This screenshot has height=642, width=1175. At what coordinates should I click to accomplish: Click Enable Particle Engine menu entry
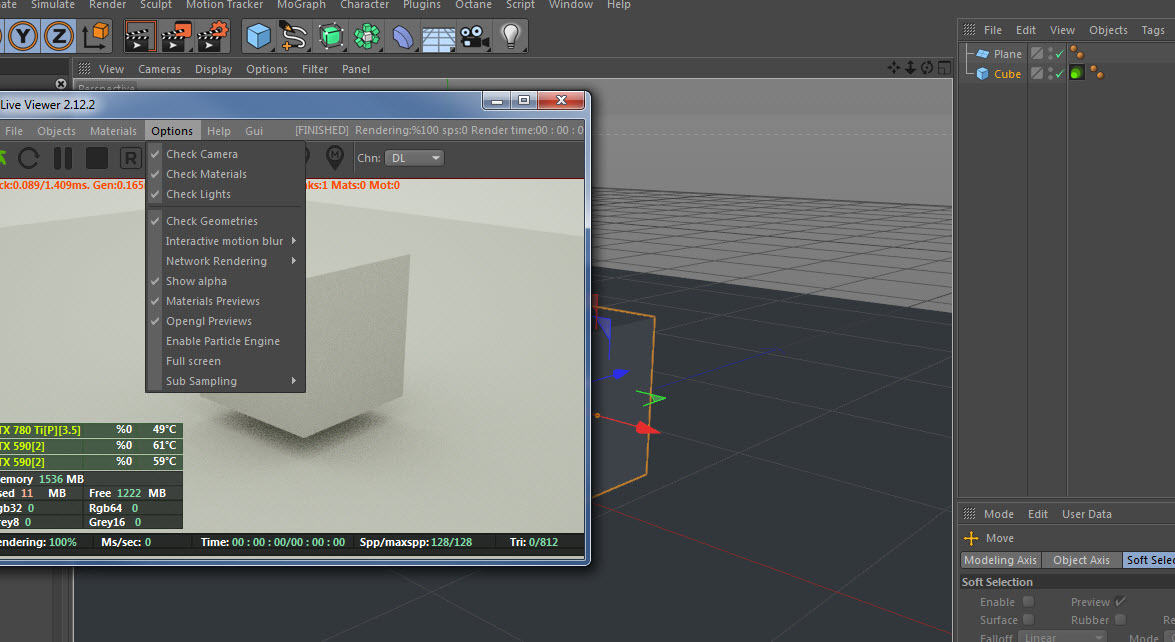pyautogui.click(x=226, y=341)
